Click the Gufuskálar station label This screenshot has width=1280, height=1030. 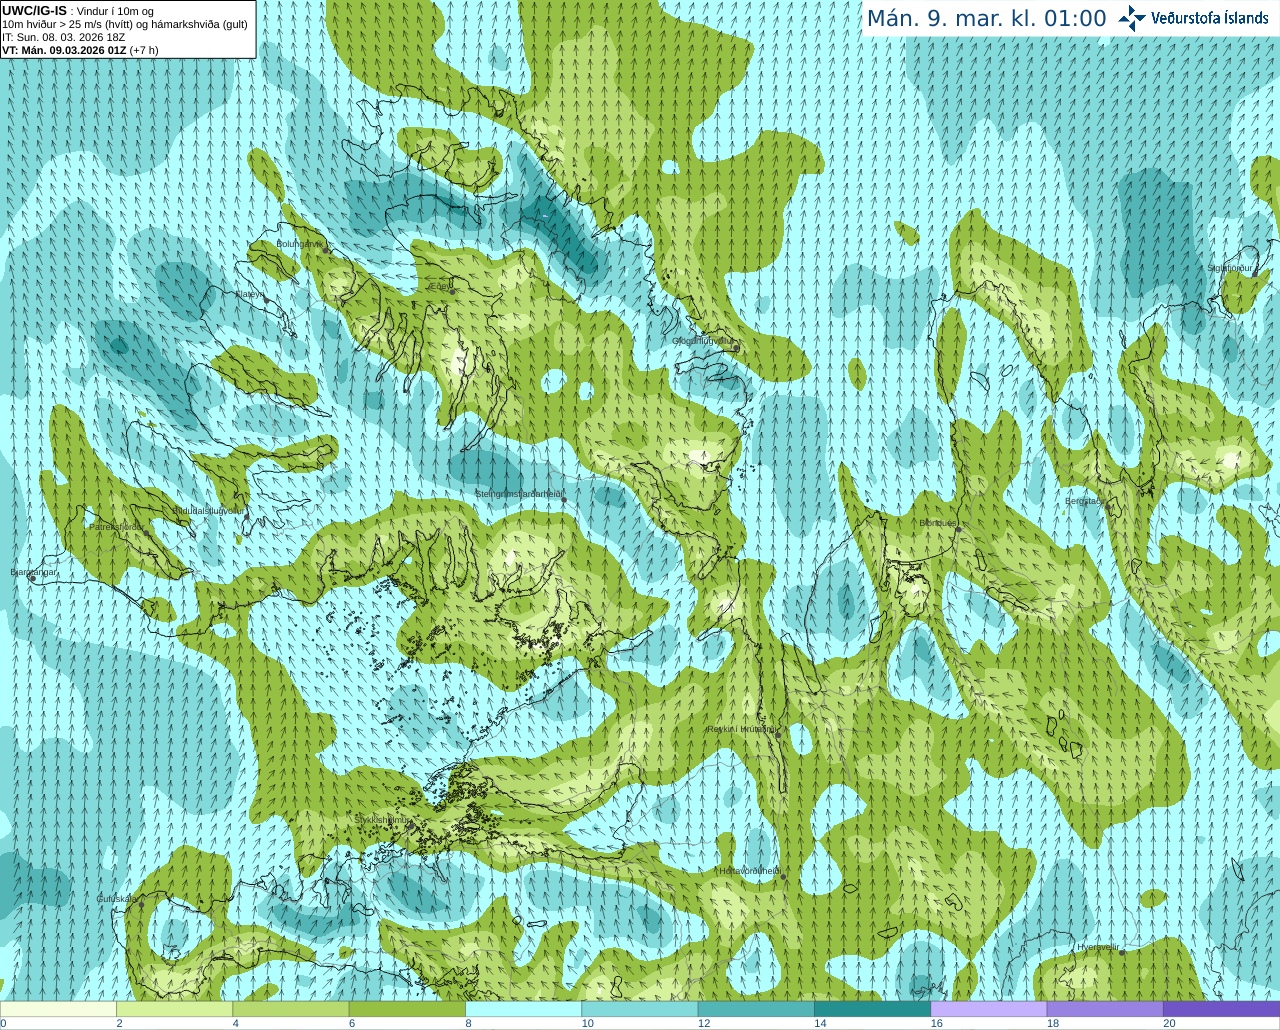pyautogui.click(x=117, y=899)
